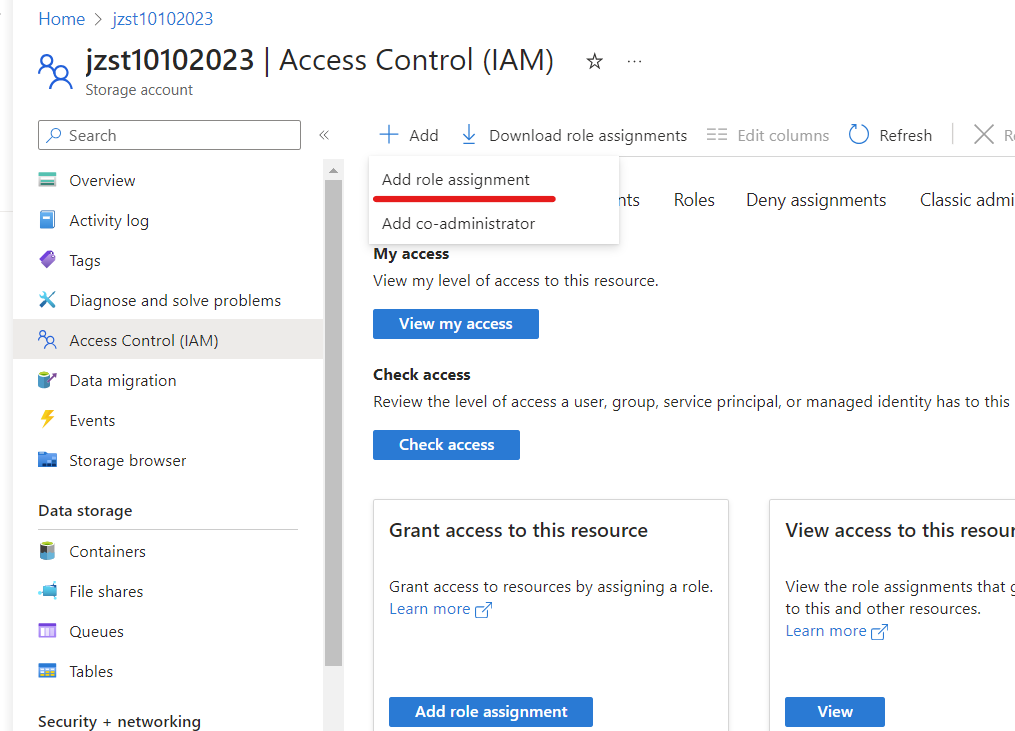The image size is (1015, 731).
Task: Click Download role assignments label
Action: 588,135
